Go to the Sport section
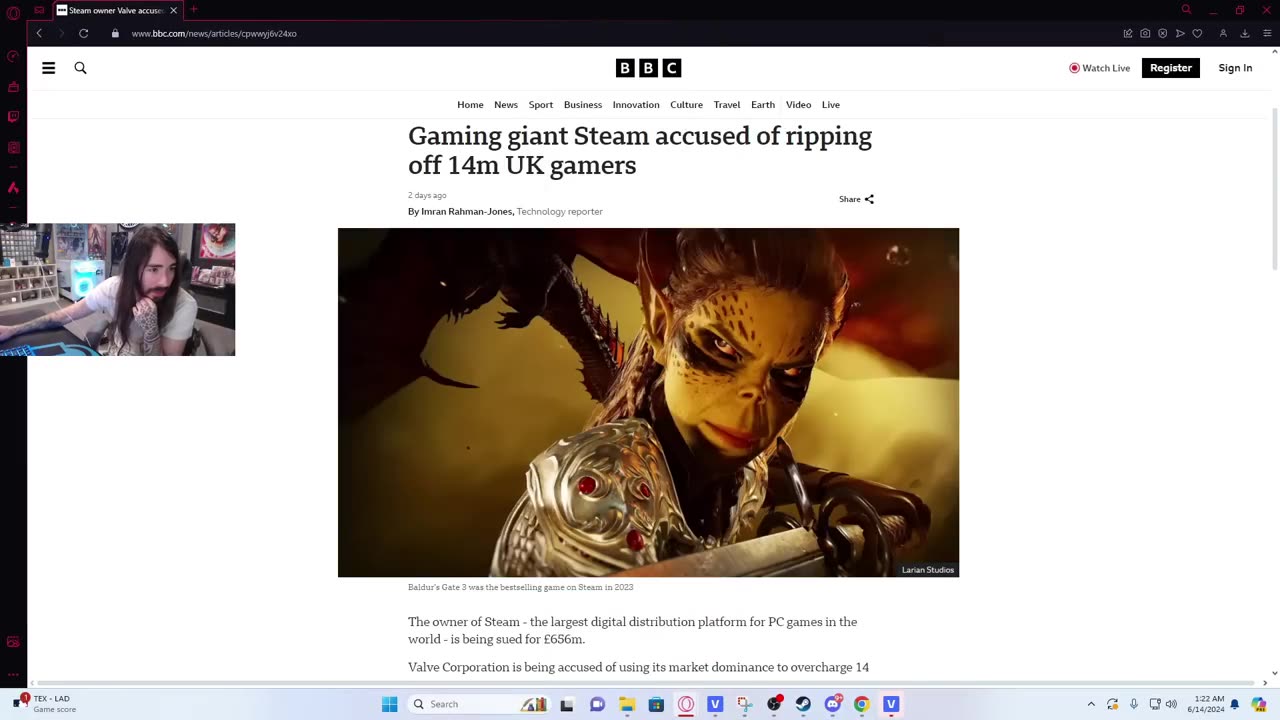 coord(540,105)
